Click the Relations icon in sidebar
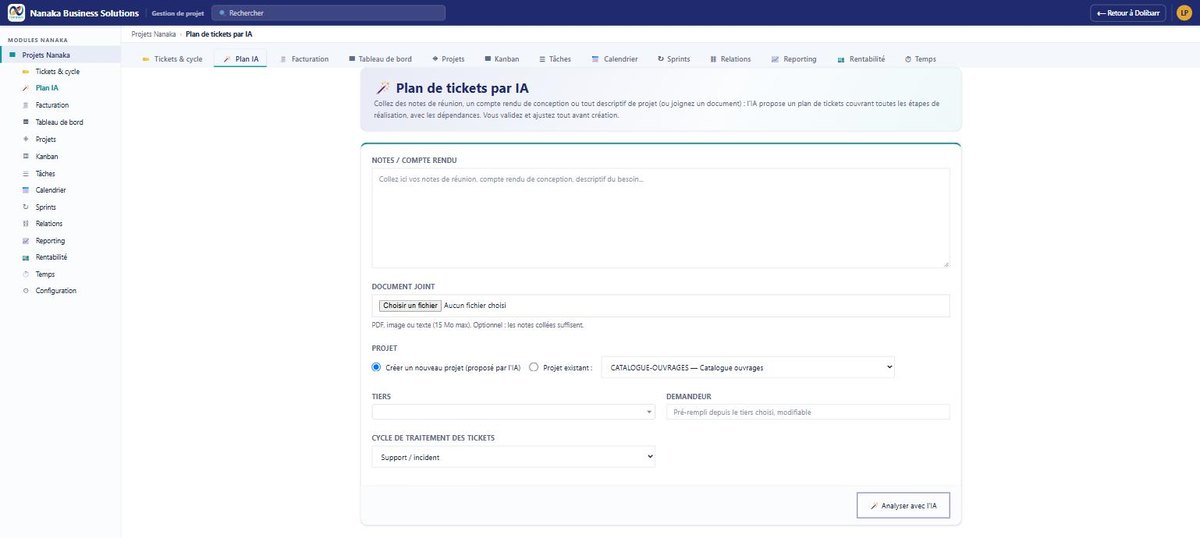Image resolution: width=1200 pixels, height=538 pixels. [x=26, y=224]
